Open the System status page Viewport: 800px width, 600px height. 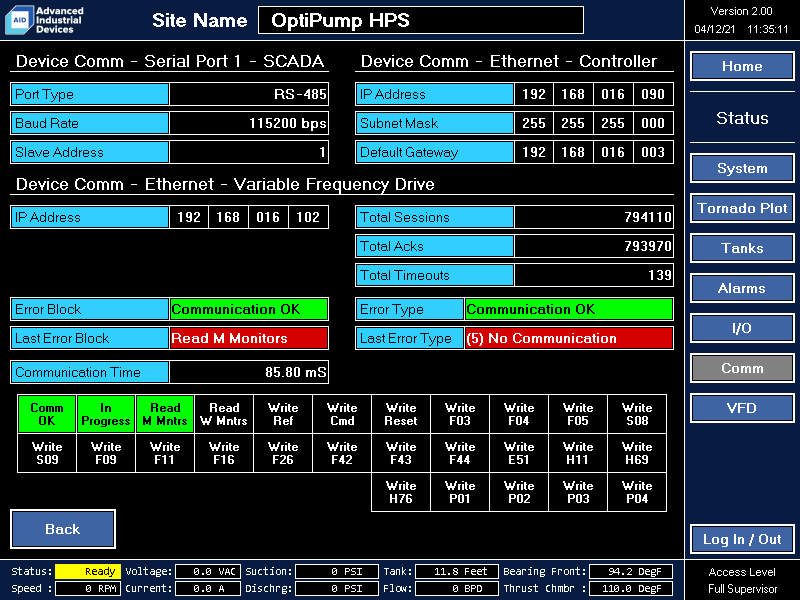click(742, 168)
